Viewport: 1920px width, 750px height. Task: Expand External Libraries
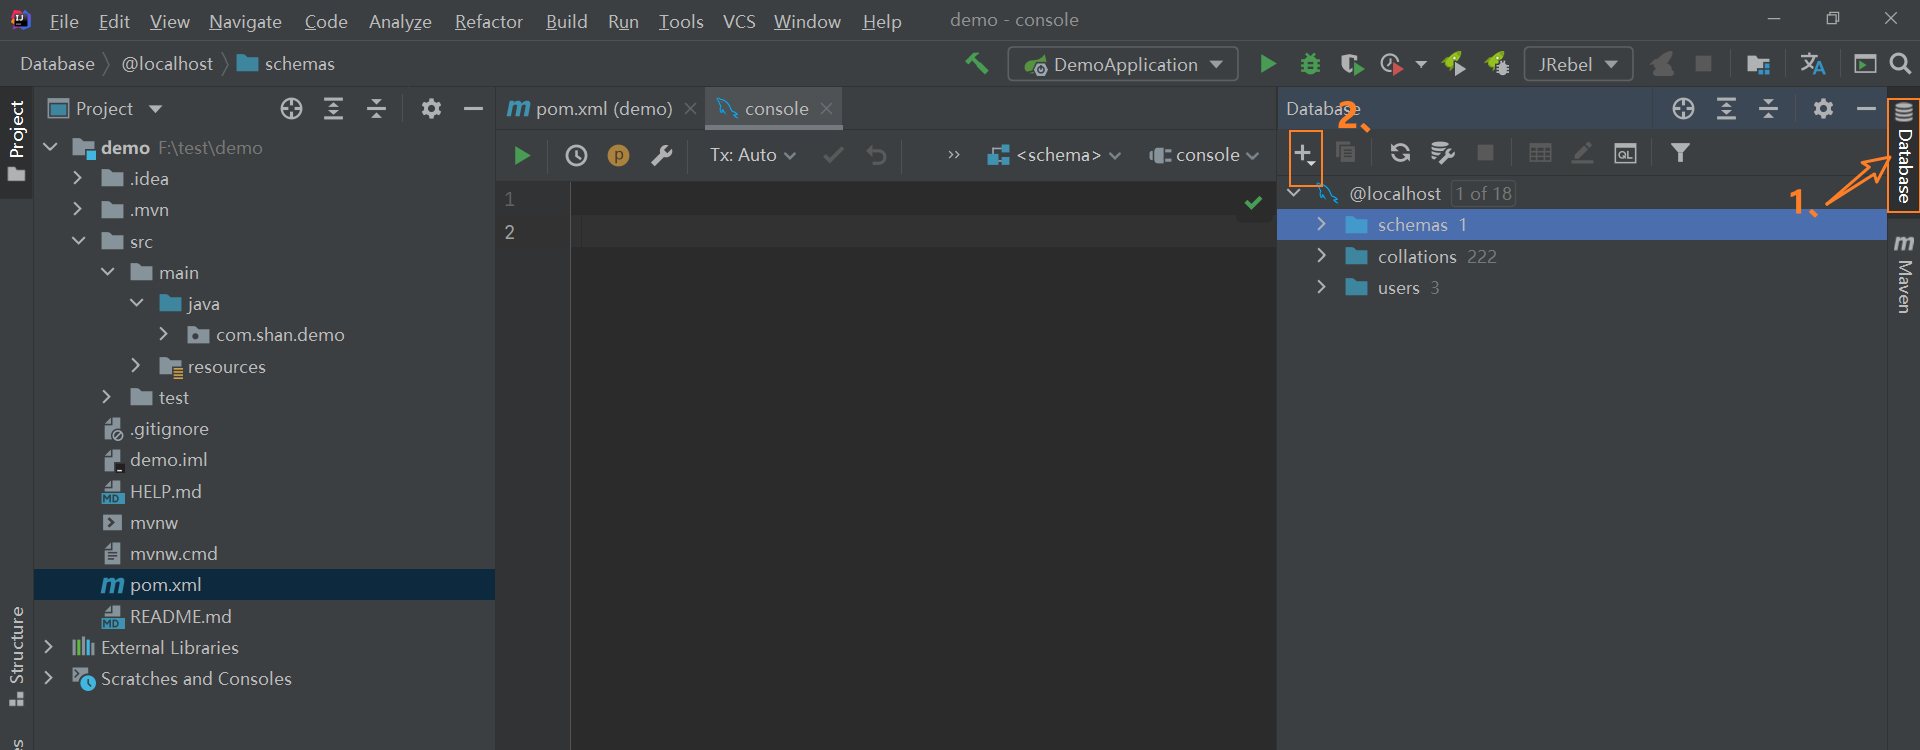coord(48,647)
